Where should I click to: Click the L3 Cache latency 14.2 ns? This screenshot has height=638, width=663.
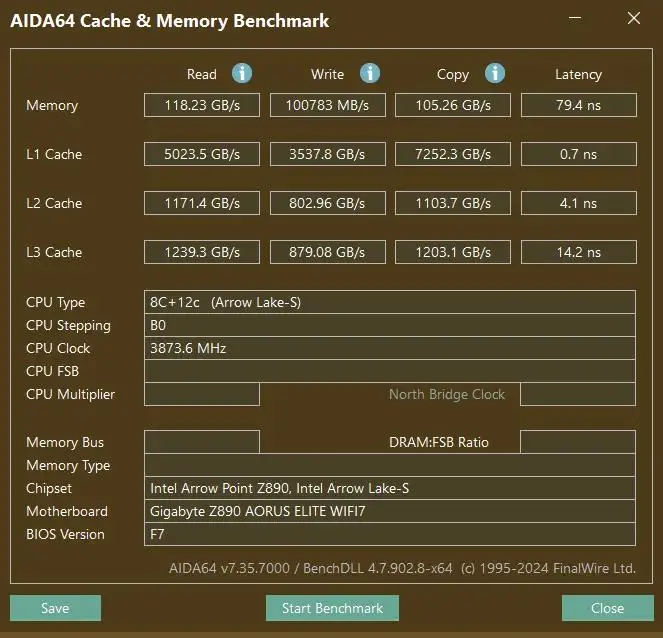(x=579, y=252)
